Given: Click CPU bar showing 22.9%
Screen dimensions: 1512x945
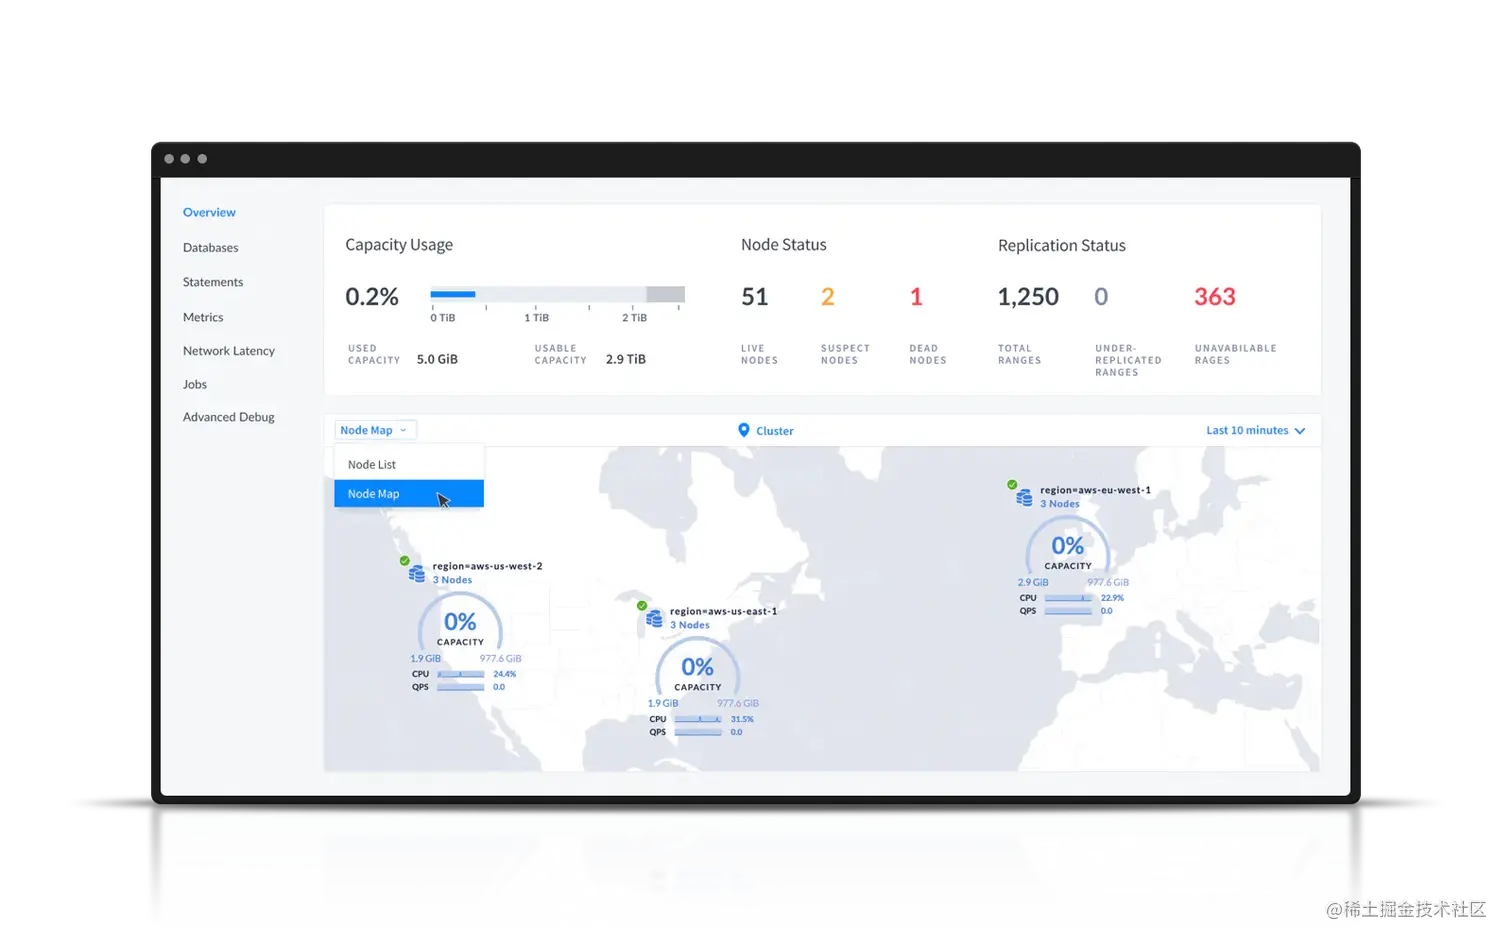Looking at the screenshot, I should [x=1068, y=598].
